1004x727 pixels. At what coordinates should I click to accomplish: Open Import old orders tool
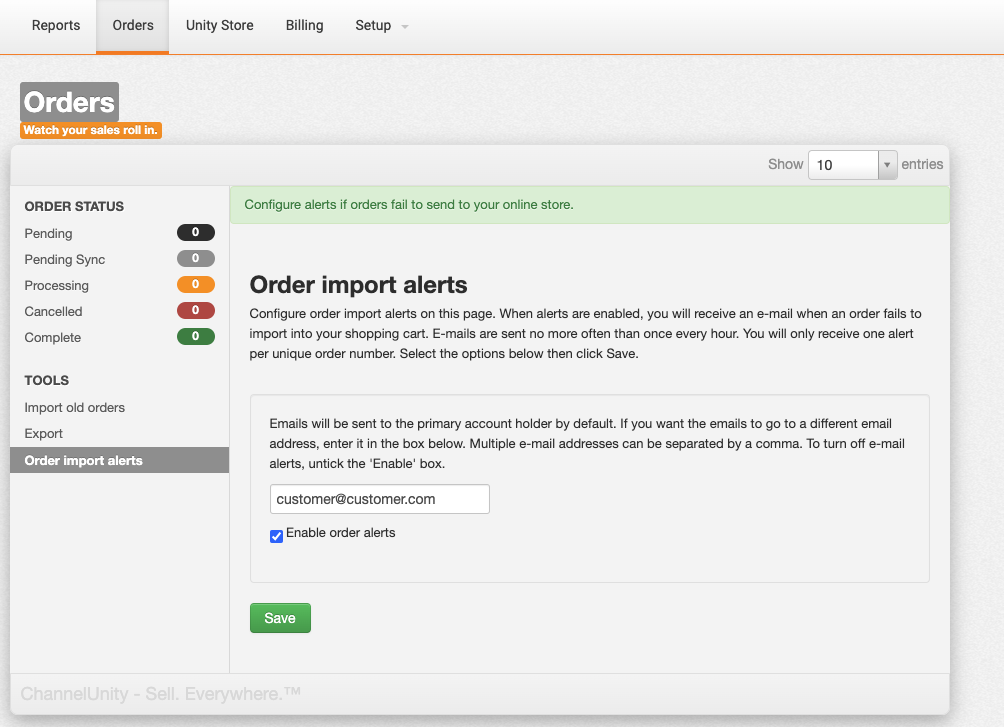[74, 407]
